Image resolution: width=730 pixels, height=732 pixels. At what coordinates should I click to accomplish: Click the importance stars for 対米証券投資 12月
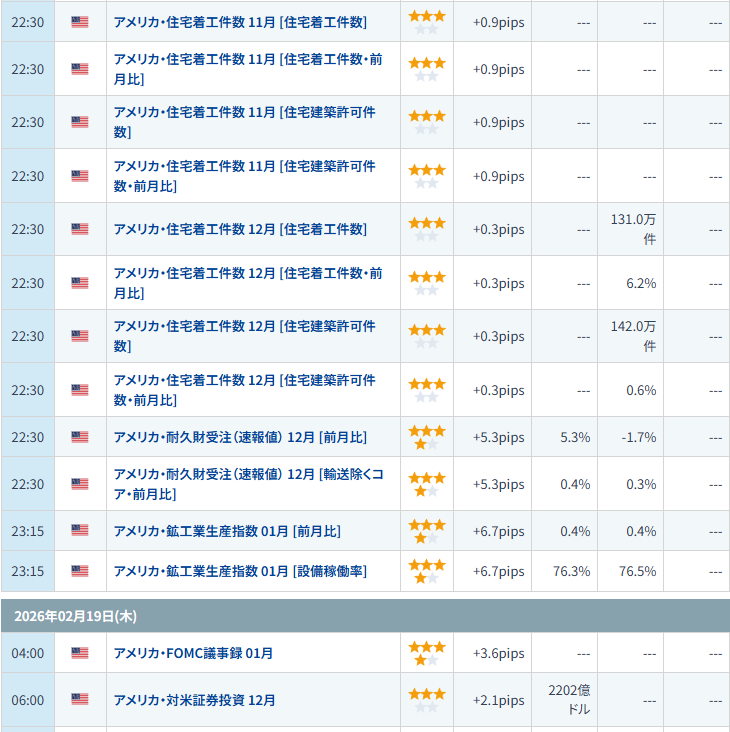[x=427, y=699]
